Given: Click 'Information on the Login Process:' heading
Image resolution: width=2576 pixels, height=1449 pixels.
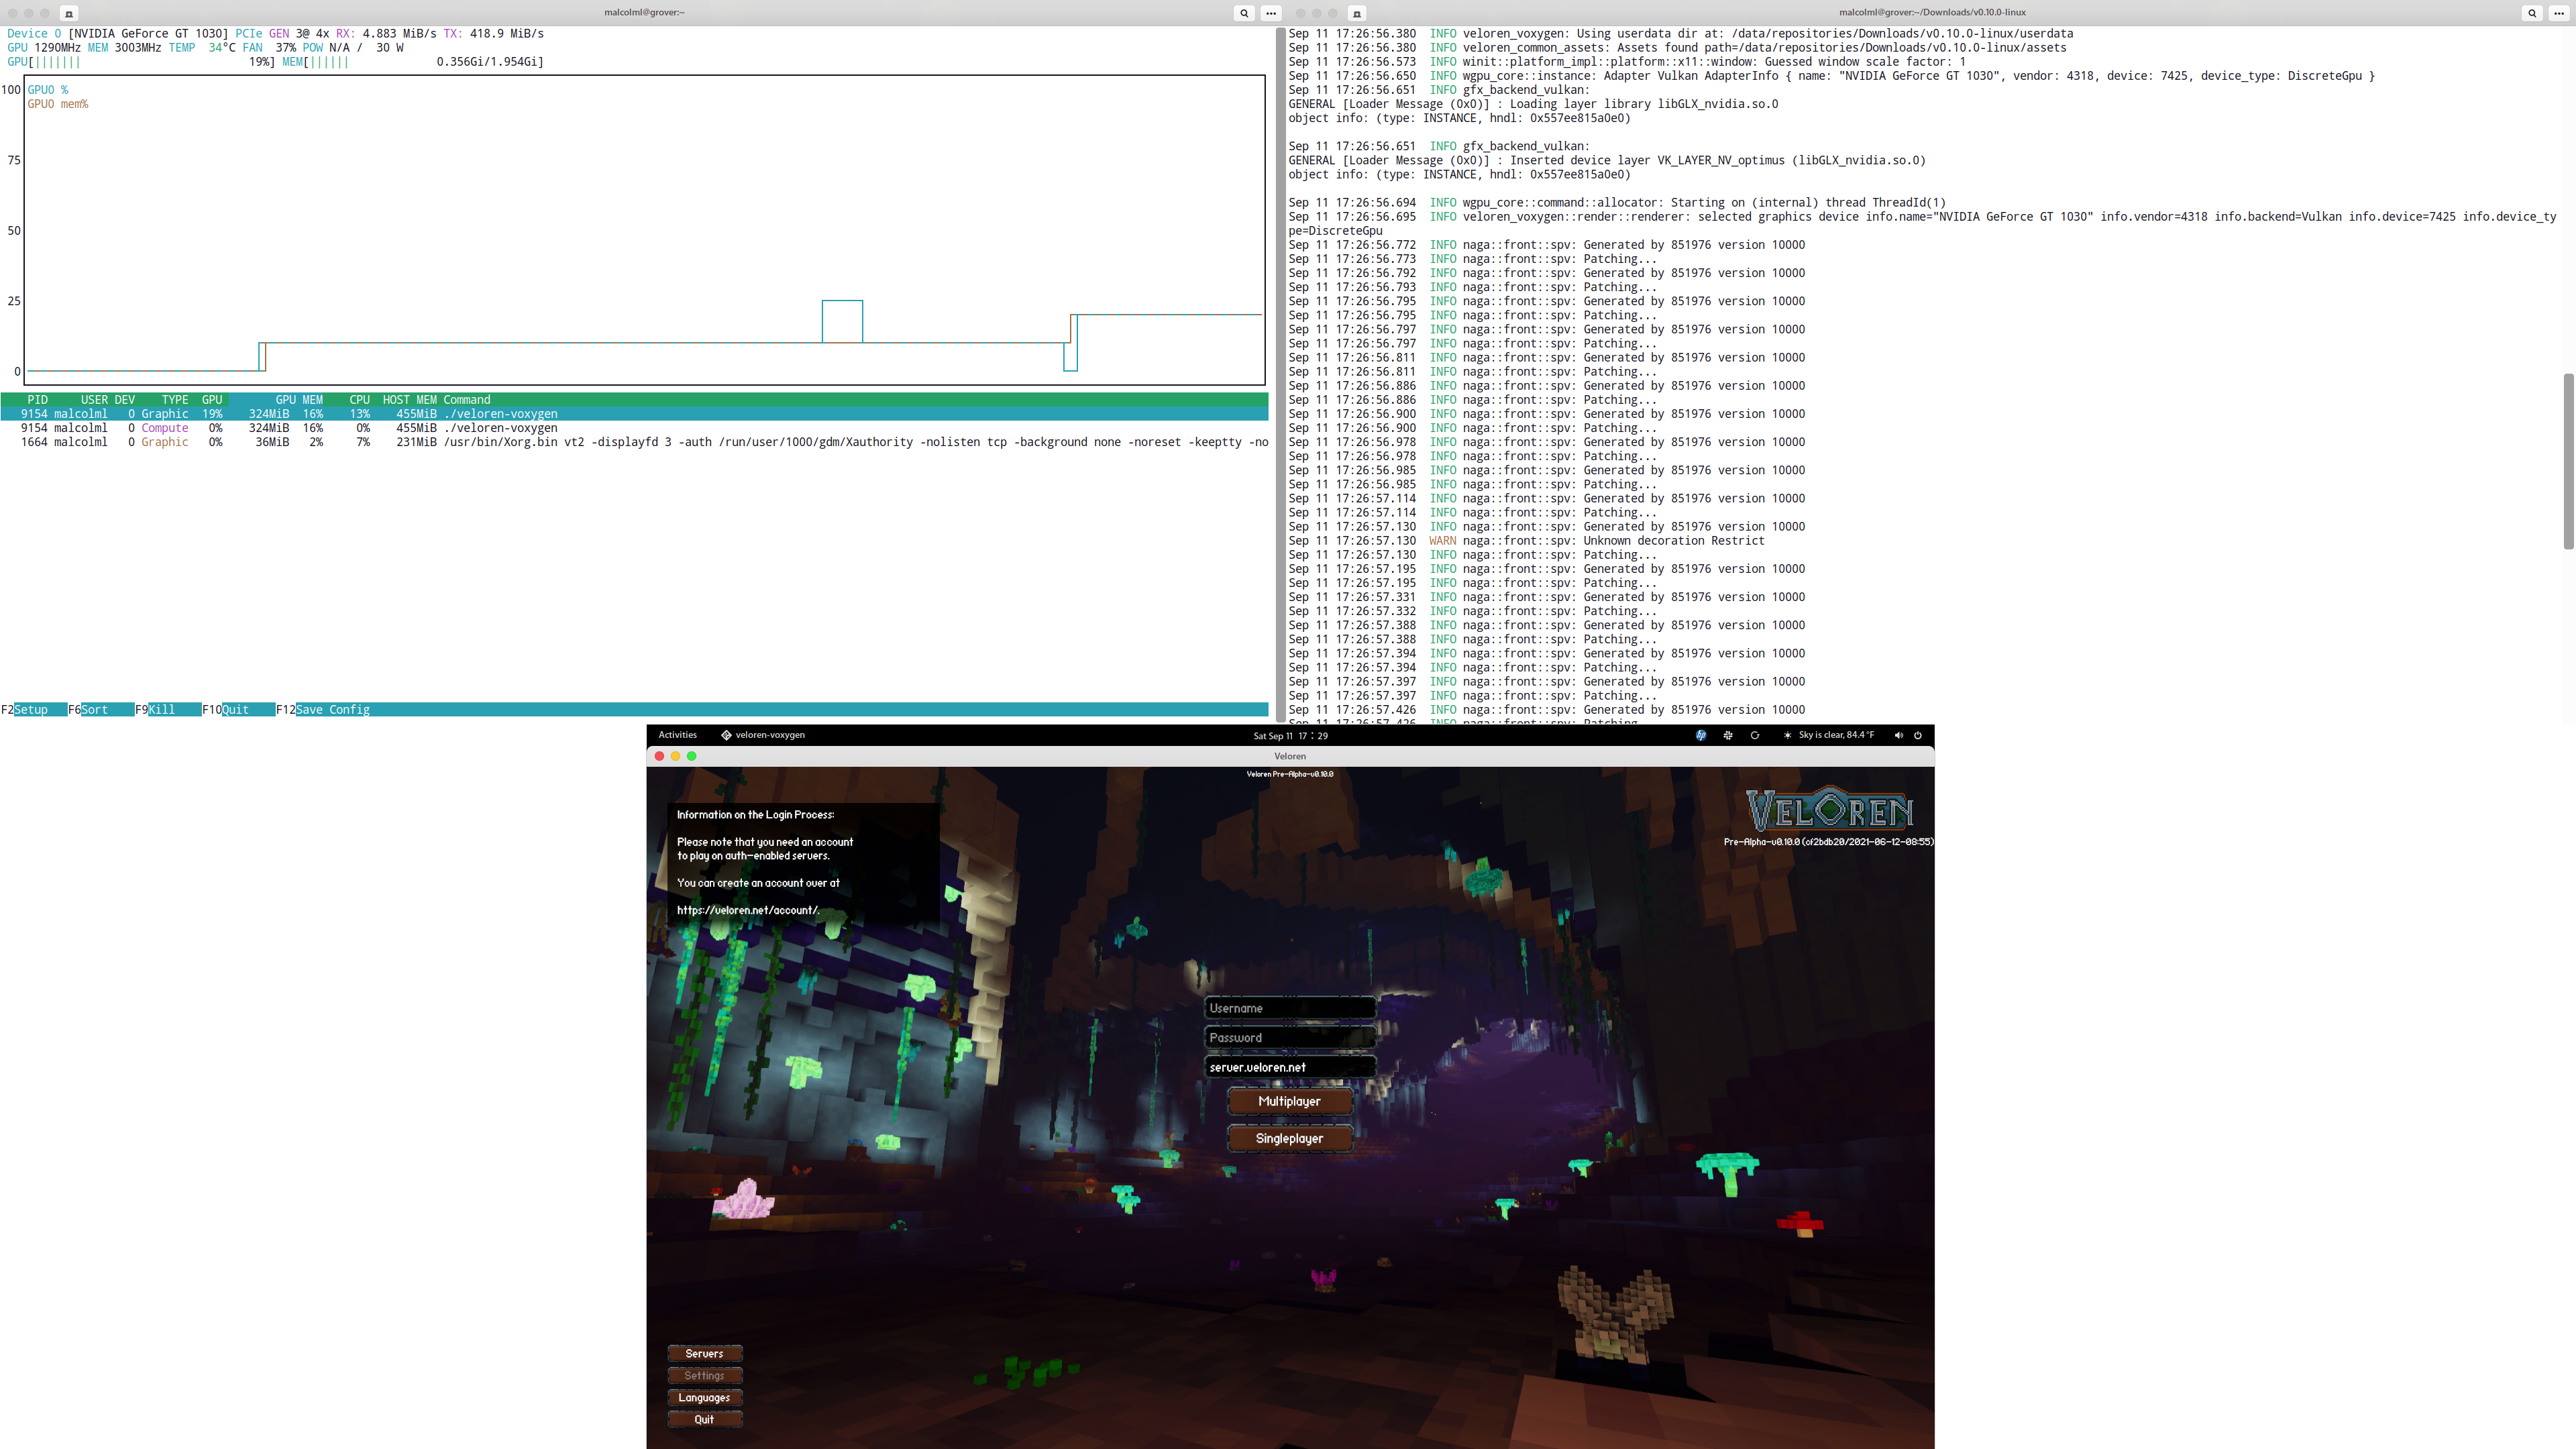Looking at the screenshot, I should click(755, 814).
